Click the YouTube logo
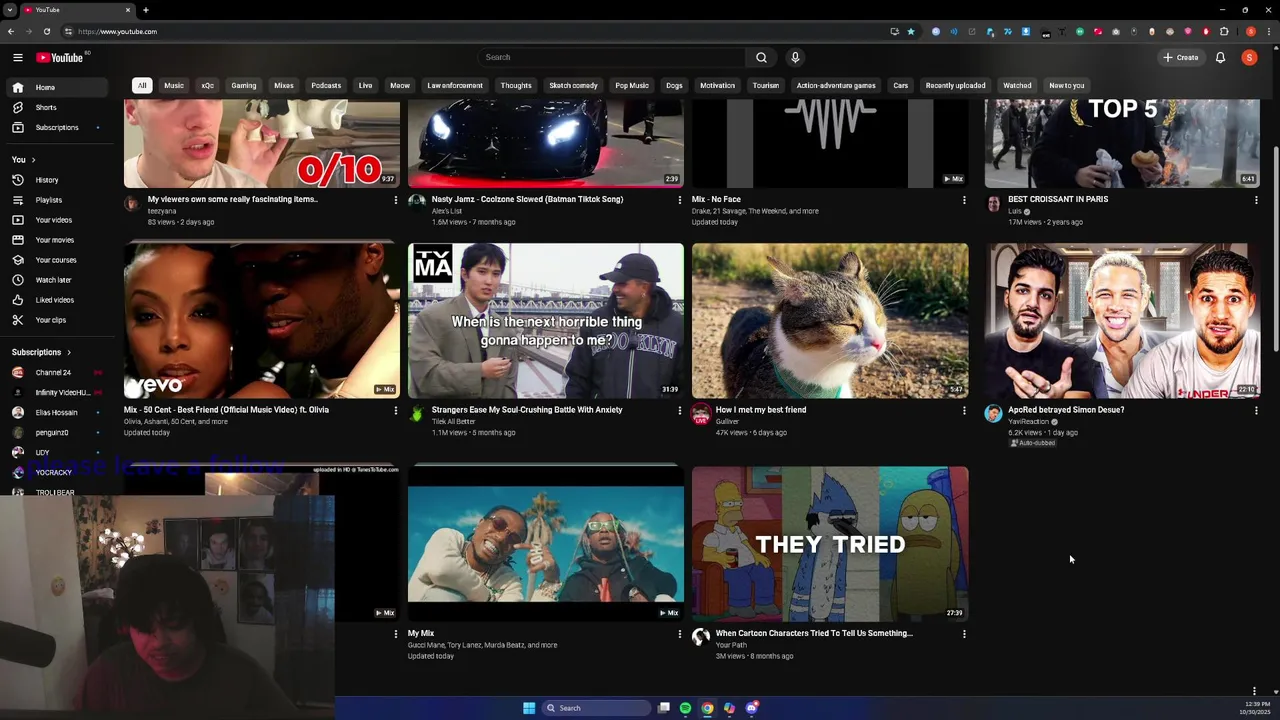 pyautogui.click(x=62, y=57)
